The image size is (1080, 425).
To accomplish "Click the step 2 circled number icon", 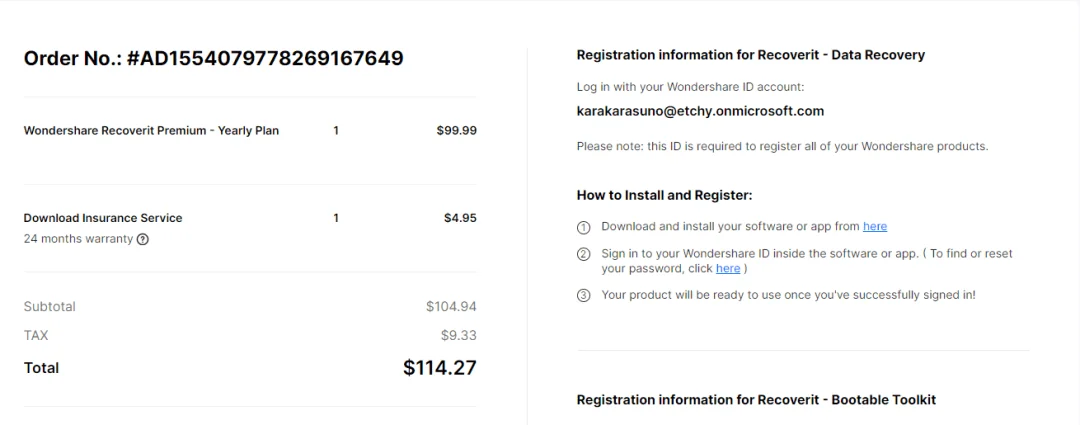I will click(583, 254).
